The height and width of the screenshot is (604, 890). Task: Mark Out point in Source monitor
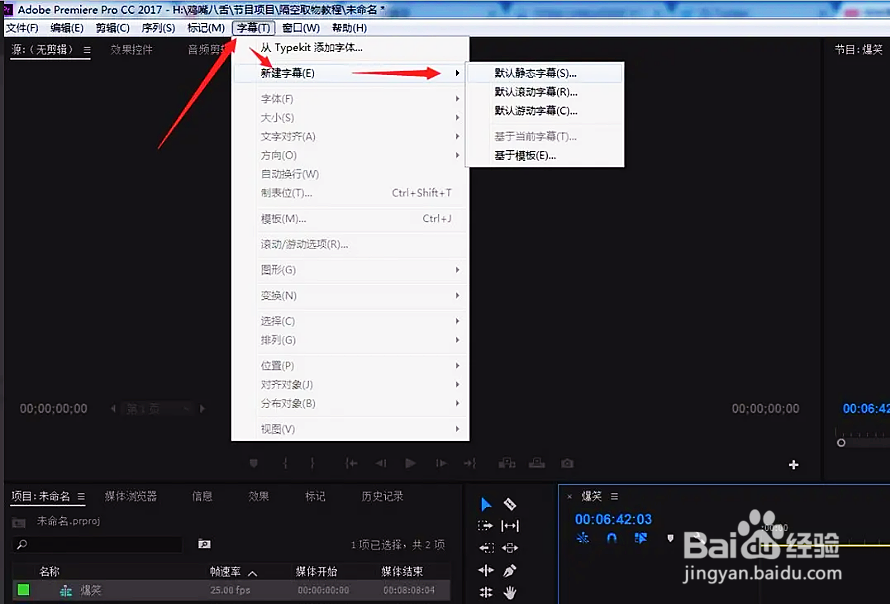[x=312, y=463]
